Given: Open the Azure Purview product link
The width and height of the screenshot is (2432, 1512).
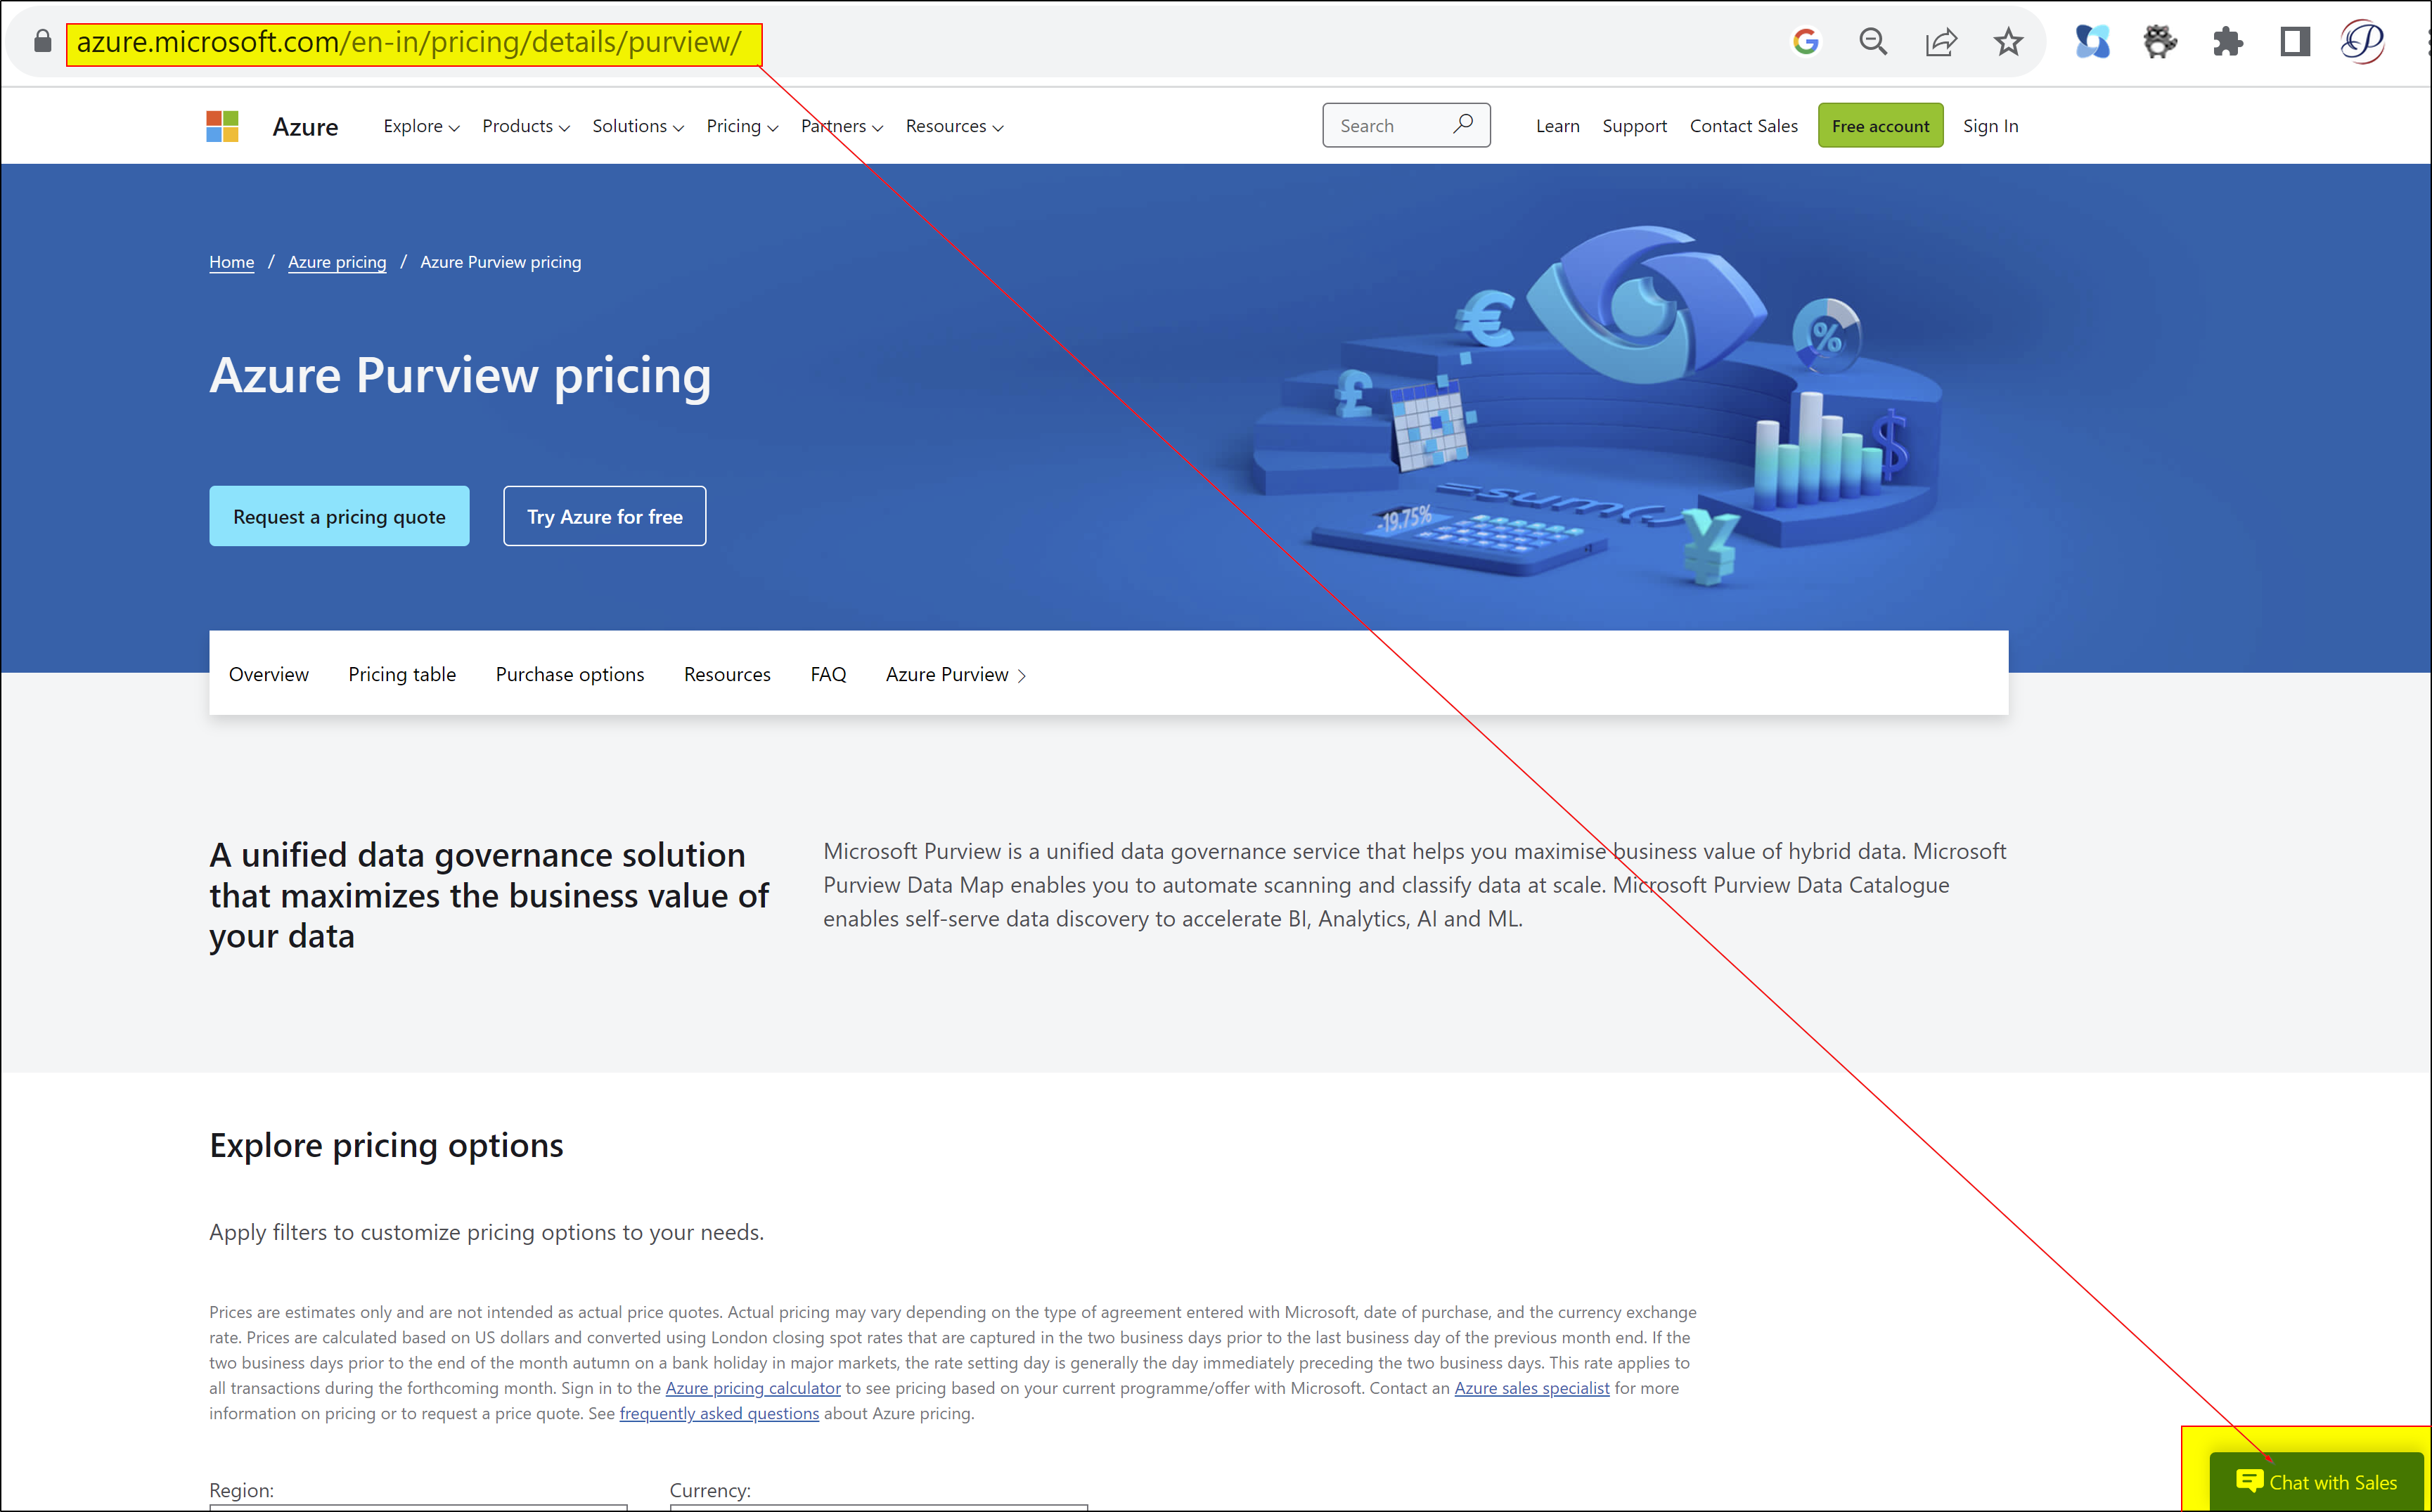Looking at the screenshot, I should point(955,674).
